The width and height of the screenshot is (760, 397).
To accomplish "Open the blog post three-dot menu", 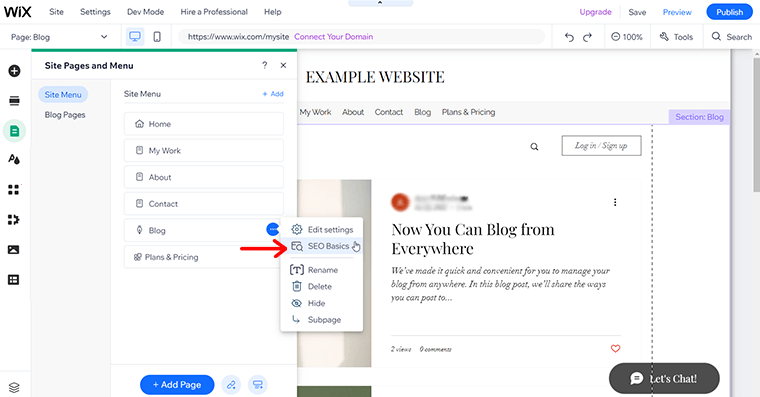I will pyautogui.click(x=615, y=202).
